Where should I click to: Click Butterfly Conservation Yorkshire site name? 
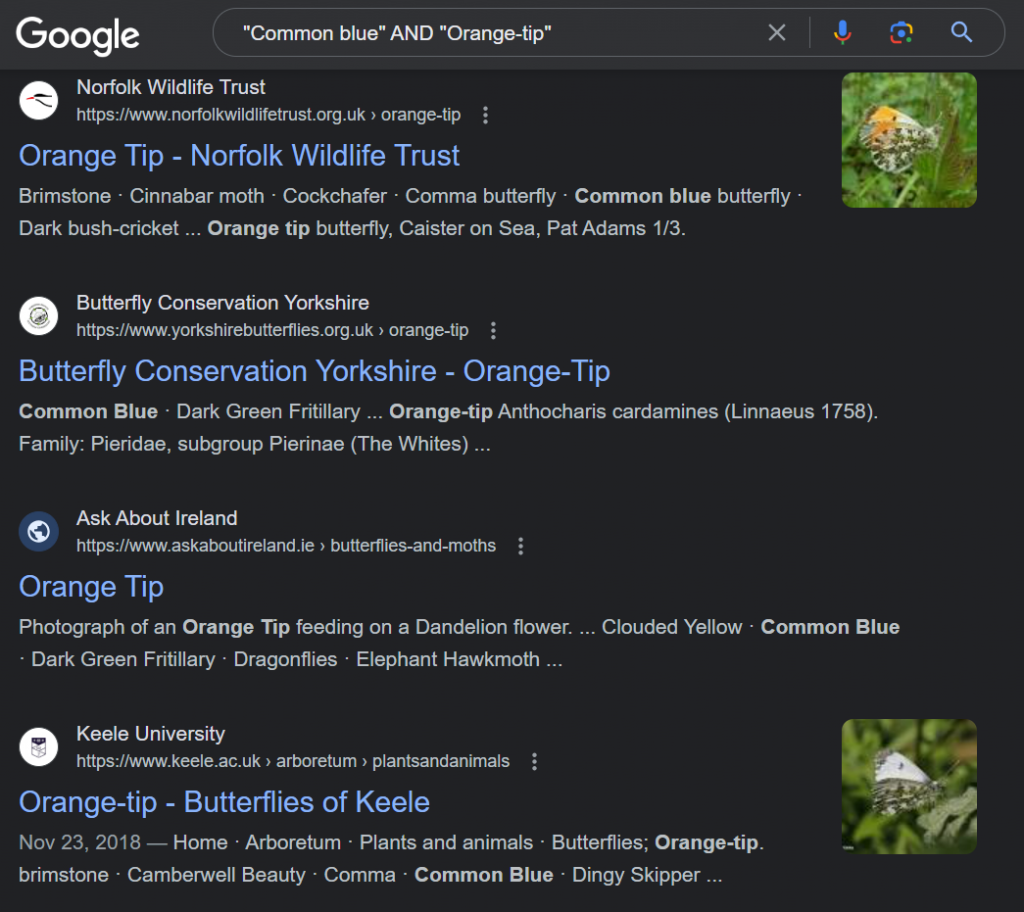click(x=223, y=303)
